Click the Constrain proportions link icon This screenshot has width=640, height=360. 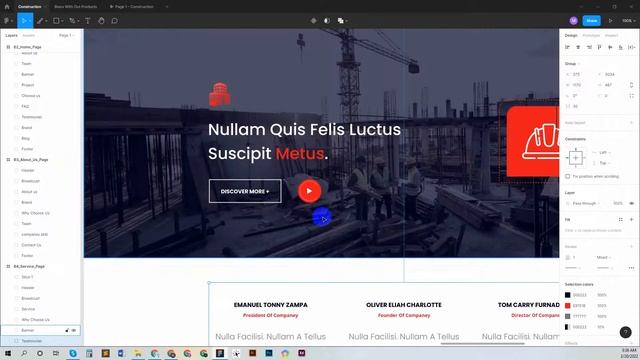pos(631,85)
